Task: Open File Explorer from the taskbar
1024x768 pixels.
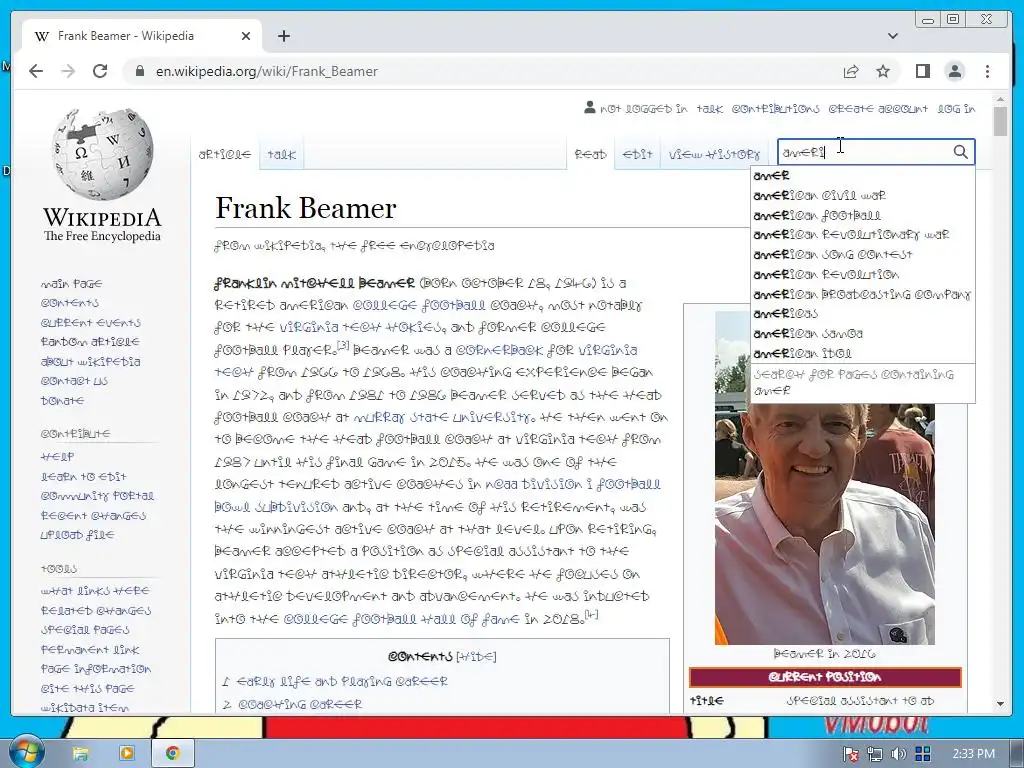Action: point(80,754)
